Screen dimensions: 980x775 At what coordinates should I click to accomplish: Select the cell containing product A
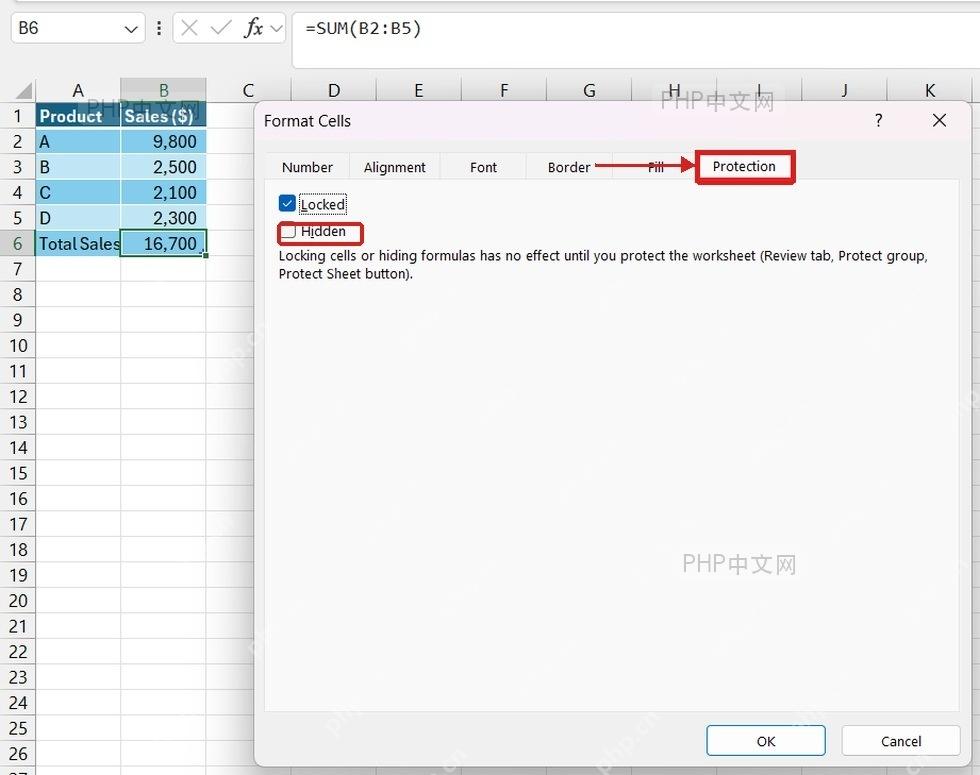coord(78,141)
